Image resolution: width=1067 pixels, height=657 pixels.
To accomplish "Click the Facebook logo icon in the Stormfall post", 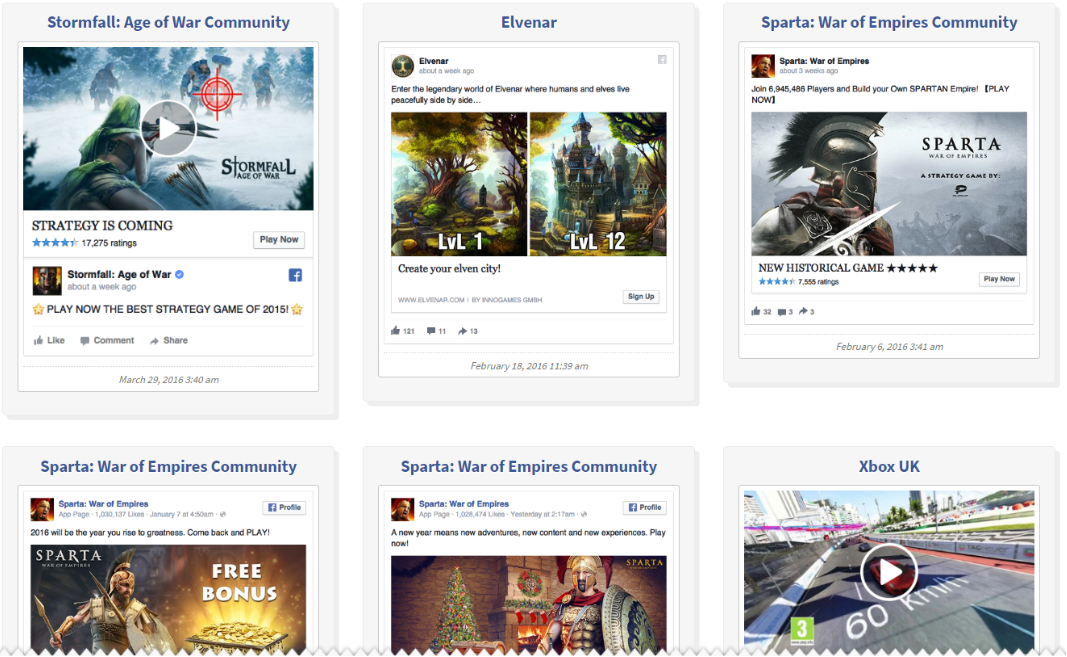I will tap(295, 275).
